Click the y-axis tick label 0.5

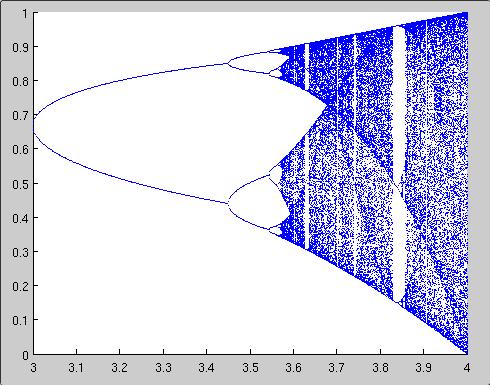coord(21,184)
